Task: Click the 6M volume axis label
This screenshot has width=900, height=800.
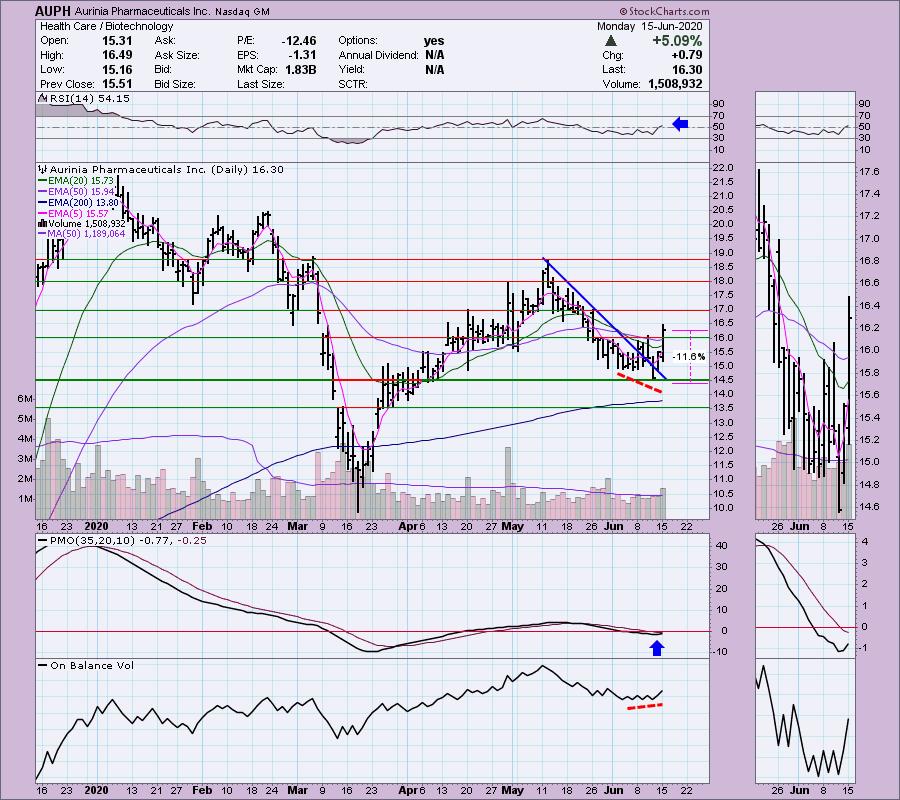Action: pyautogui.click(x=25, y=398)
